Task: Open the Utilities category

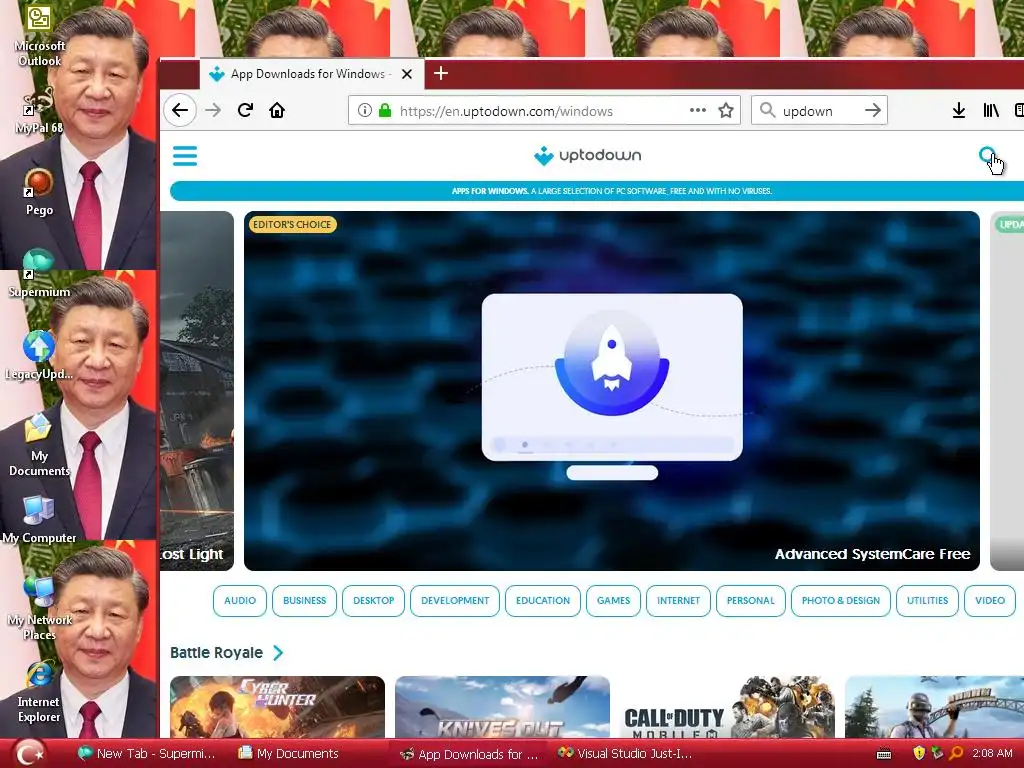Action: 927,600
